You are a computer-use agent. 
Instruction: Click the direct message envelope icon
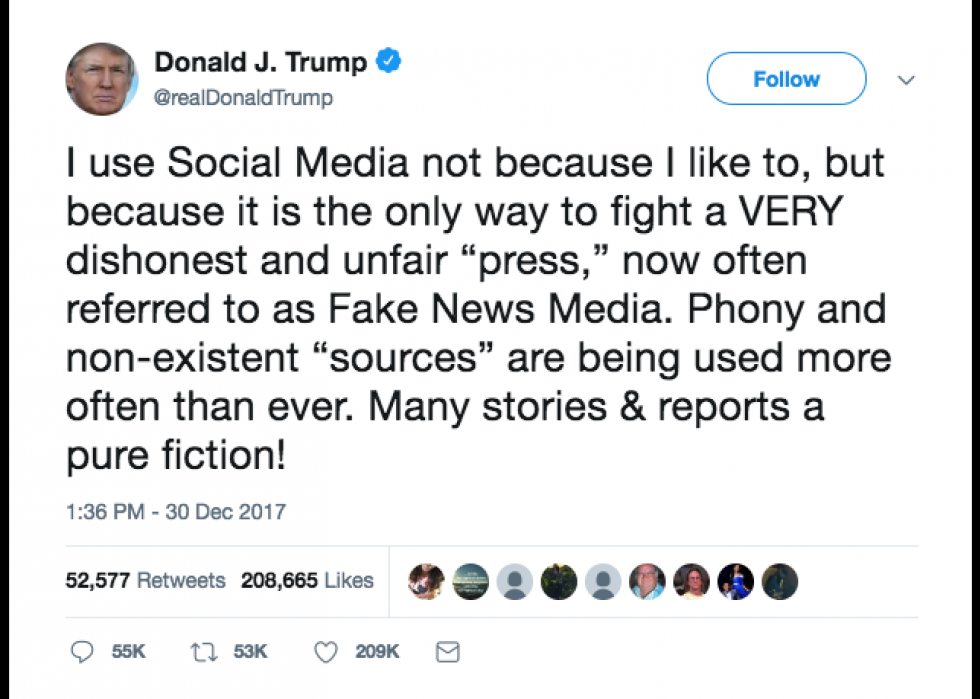tap(448, 652)
